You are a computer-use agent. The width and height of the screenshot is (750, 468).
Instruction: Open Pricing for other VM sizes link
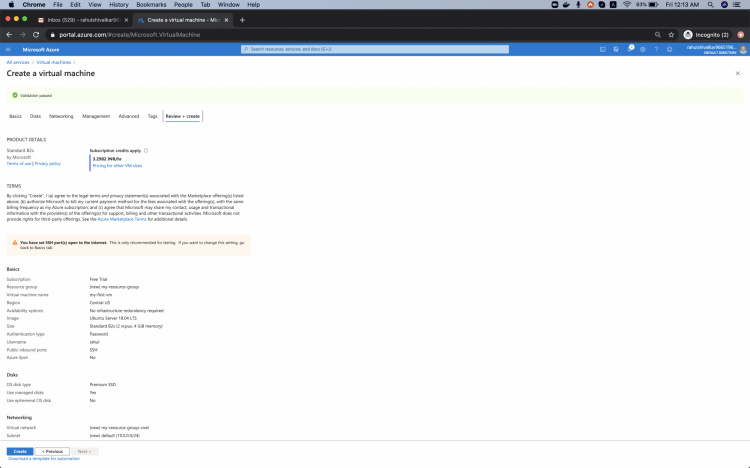point(117,165)
